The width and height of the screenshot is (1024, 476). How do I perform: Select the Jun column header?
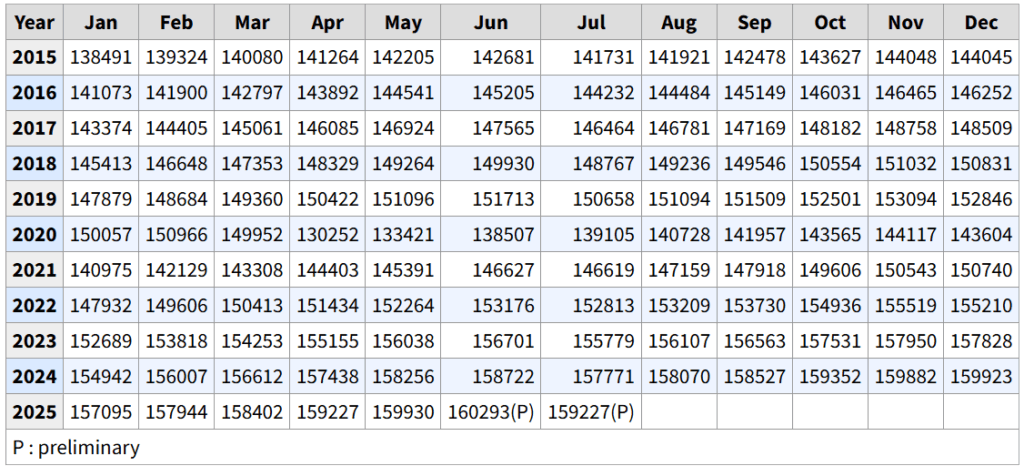490,22
